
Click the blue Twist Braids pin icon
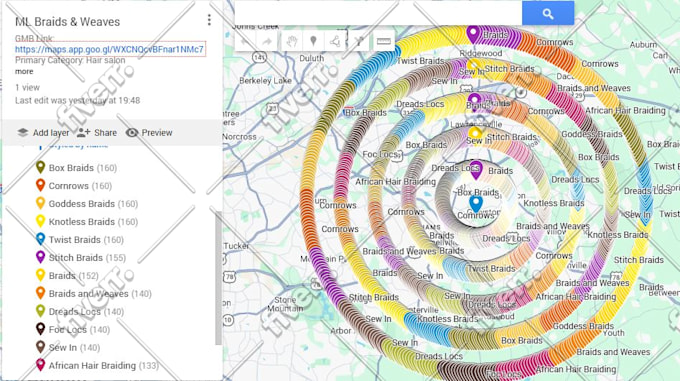click(x=40, y=239)
